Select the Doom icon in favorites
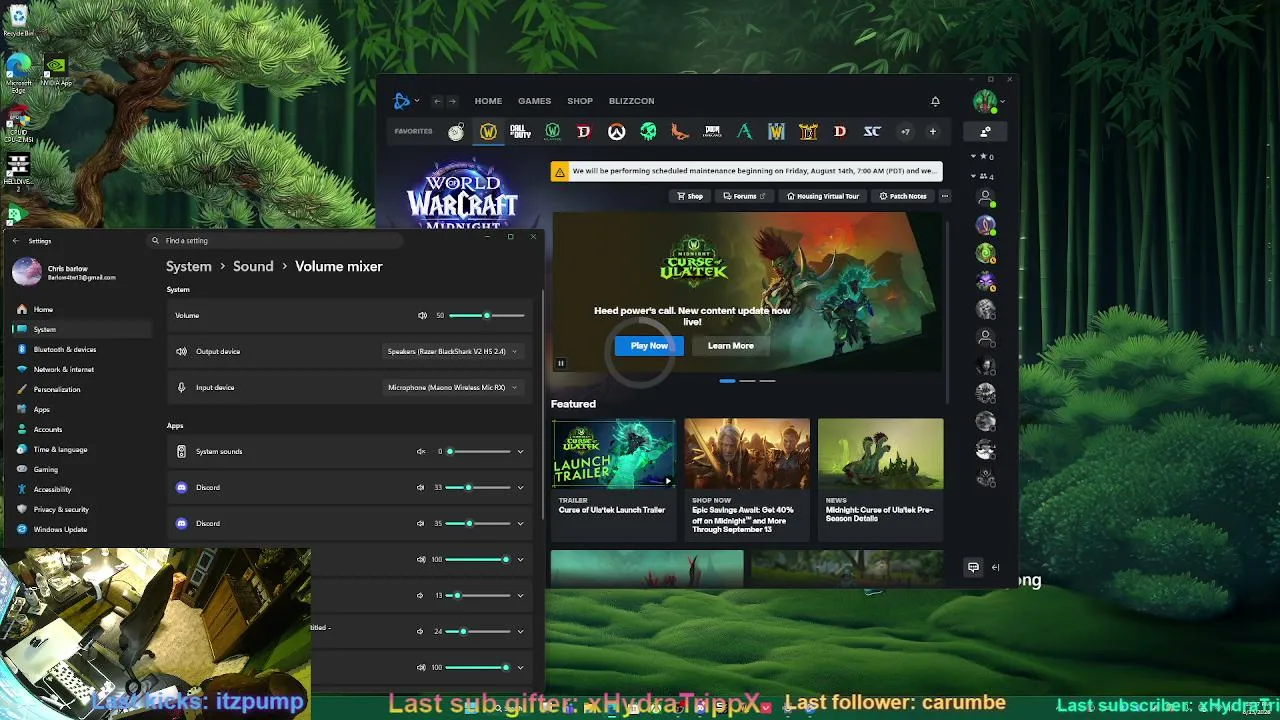The height and width of the screenshot is (720, 1280). [x=712, y=131]
